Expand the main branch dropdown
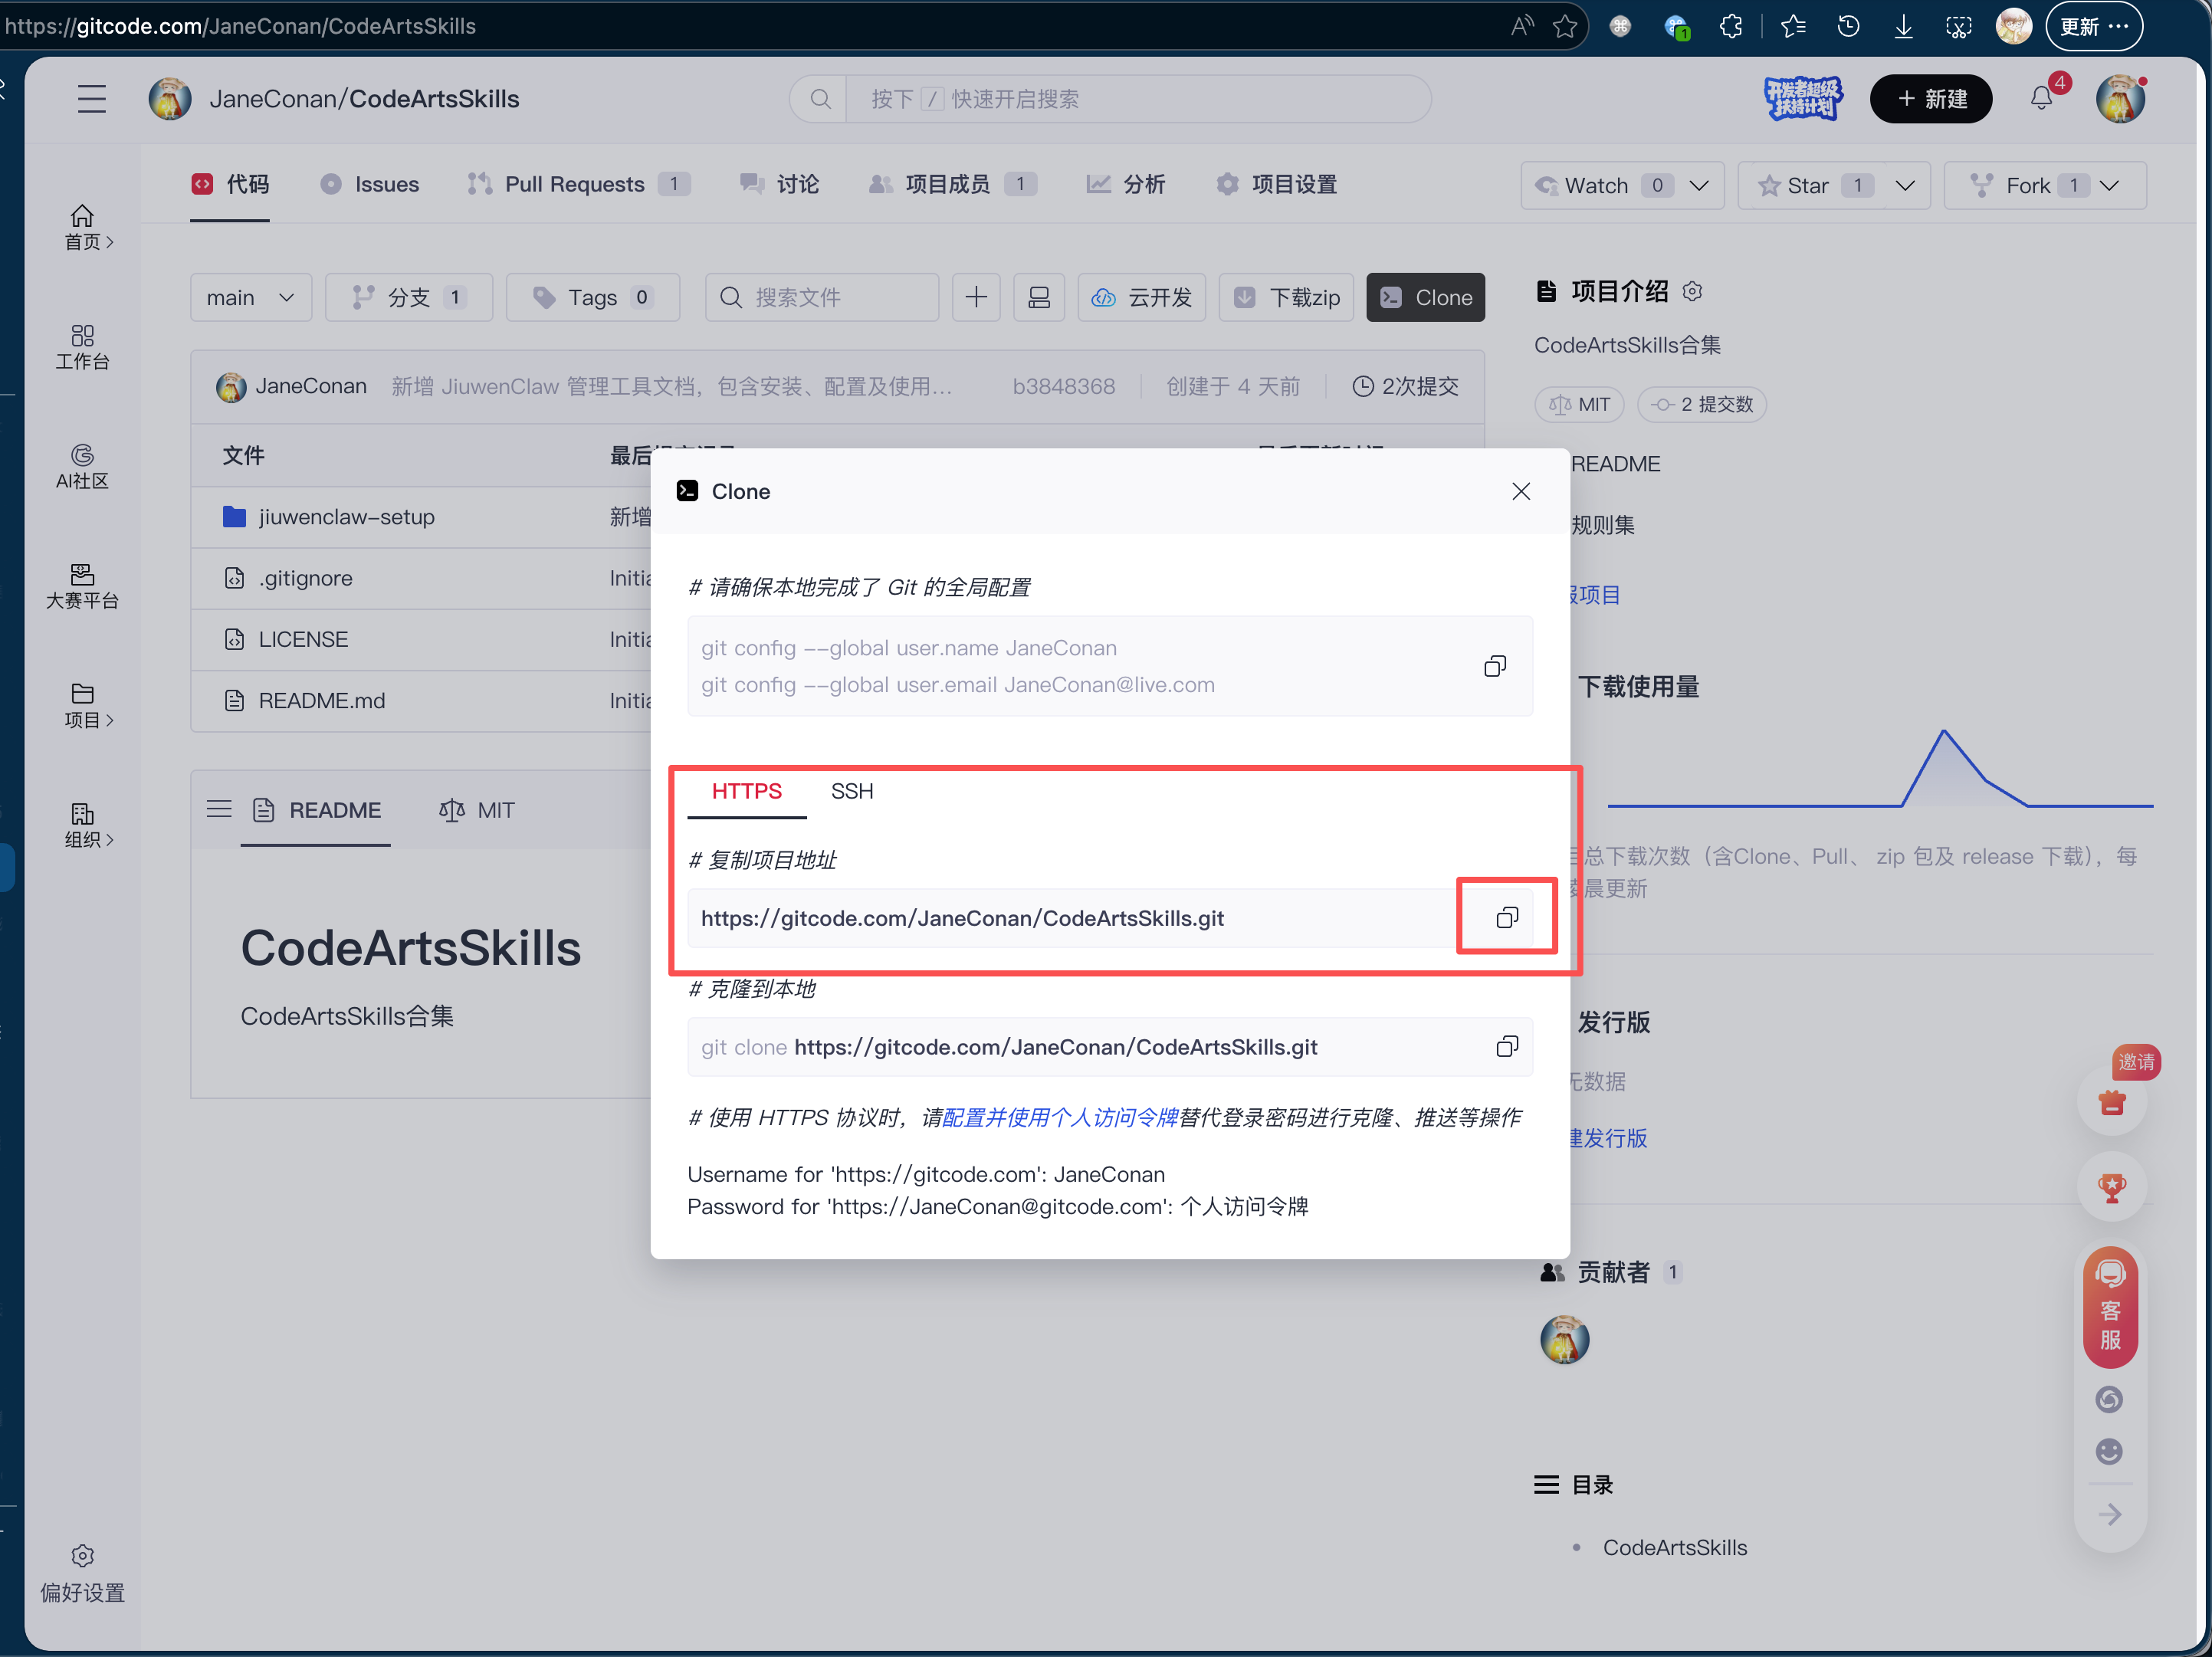The height and width of the screenshot is (1657, 2212). (x=250, y=297)
